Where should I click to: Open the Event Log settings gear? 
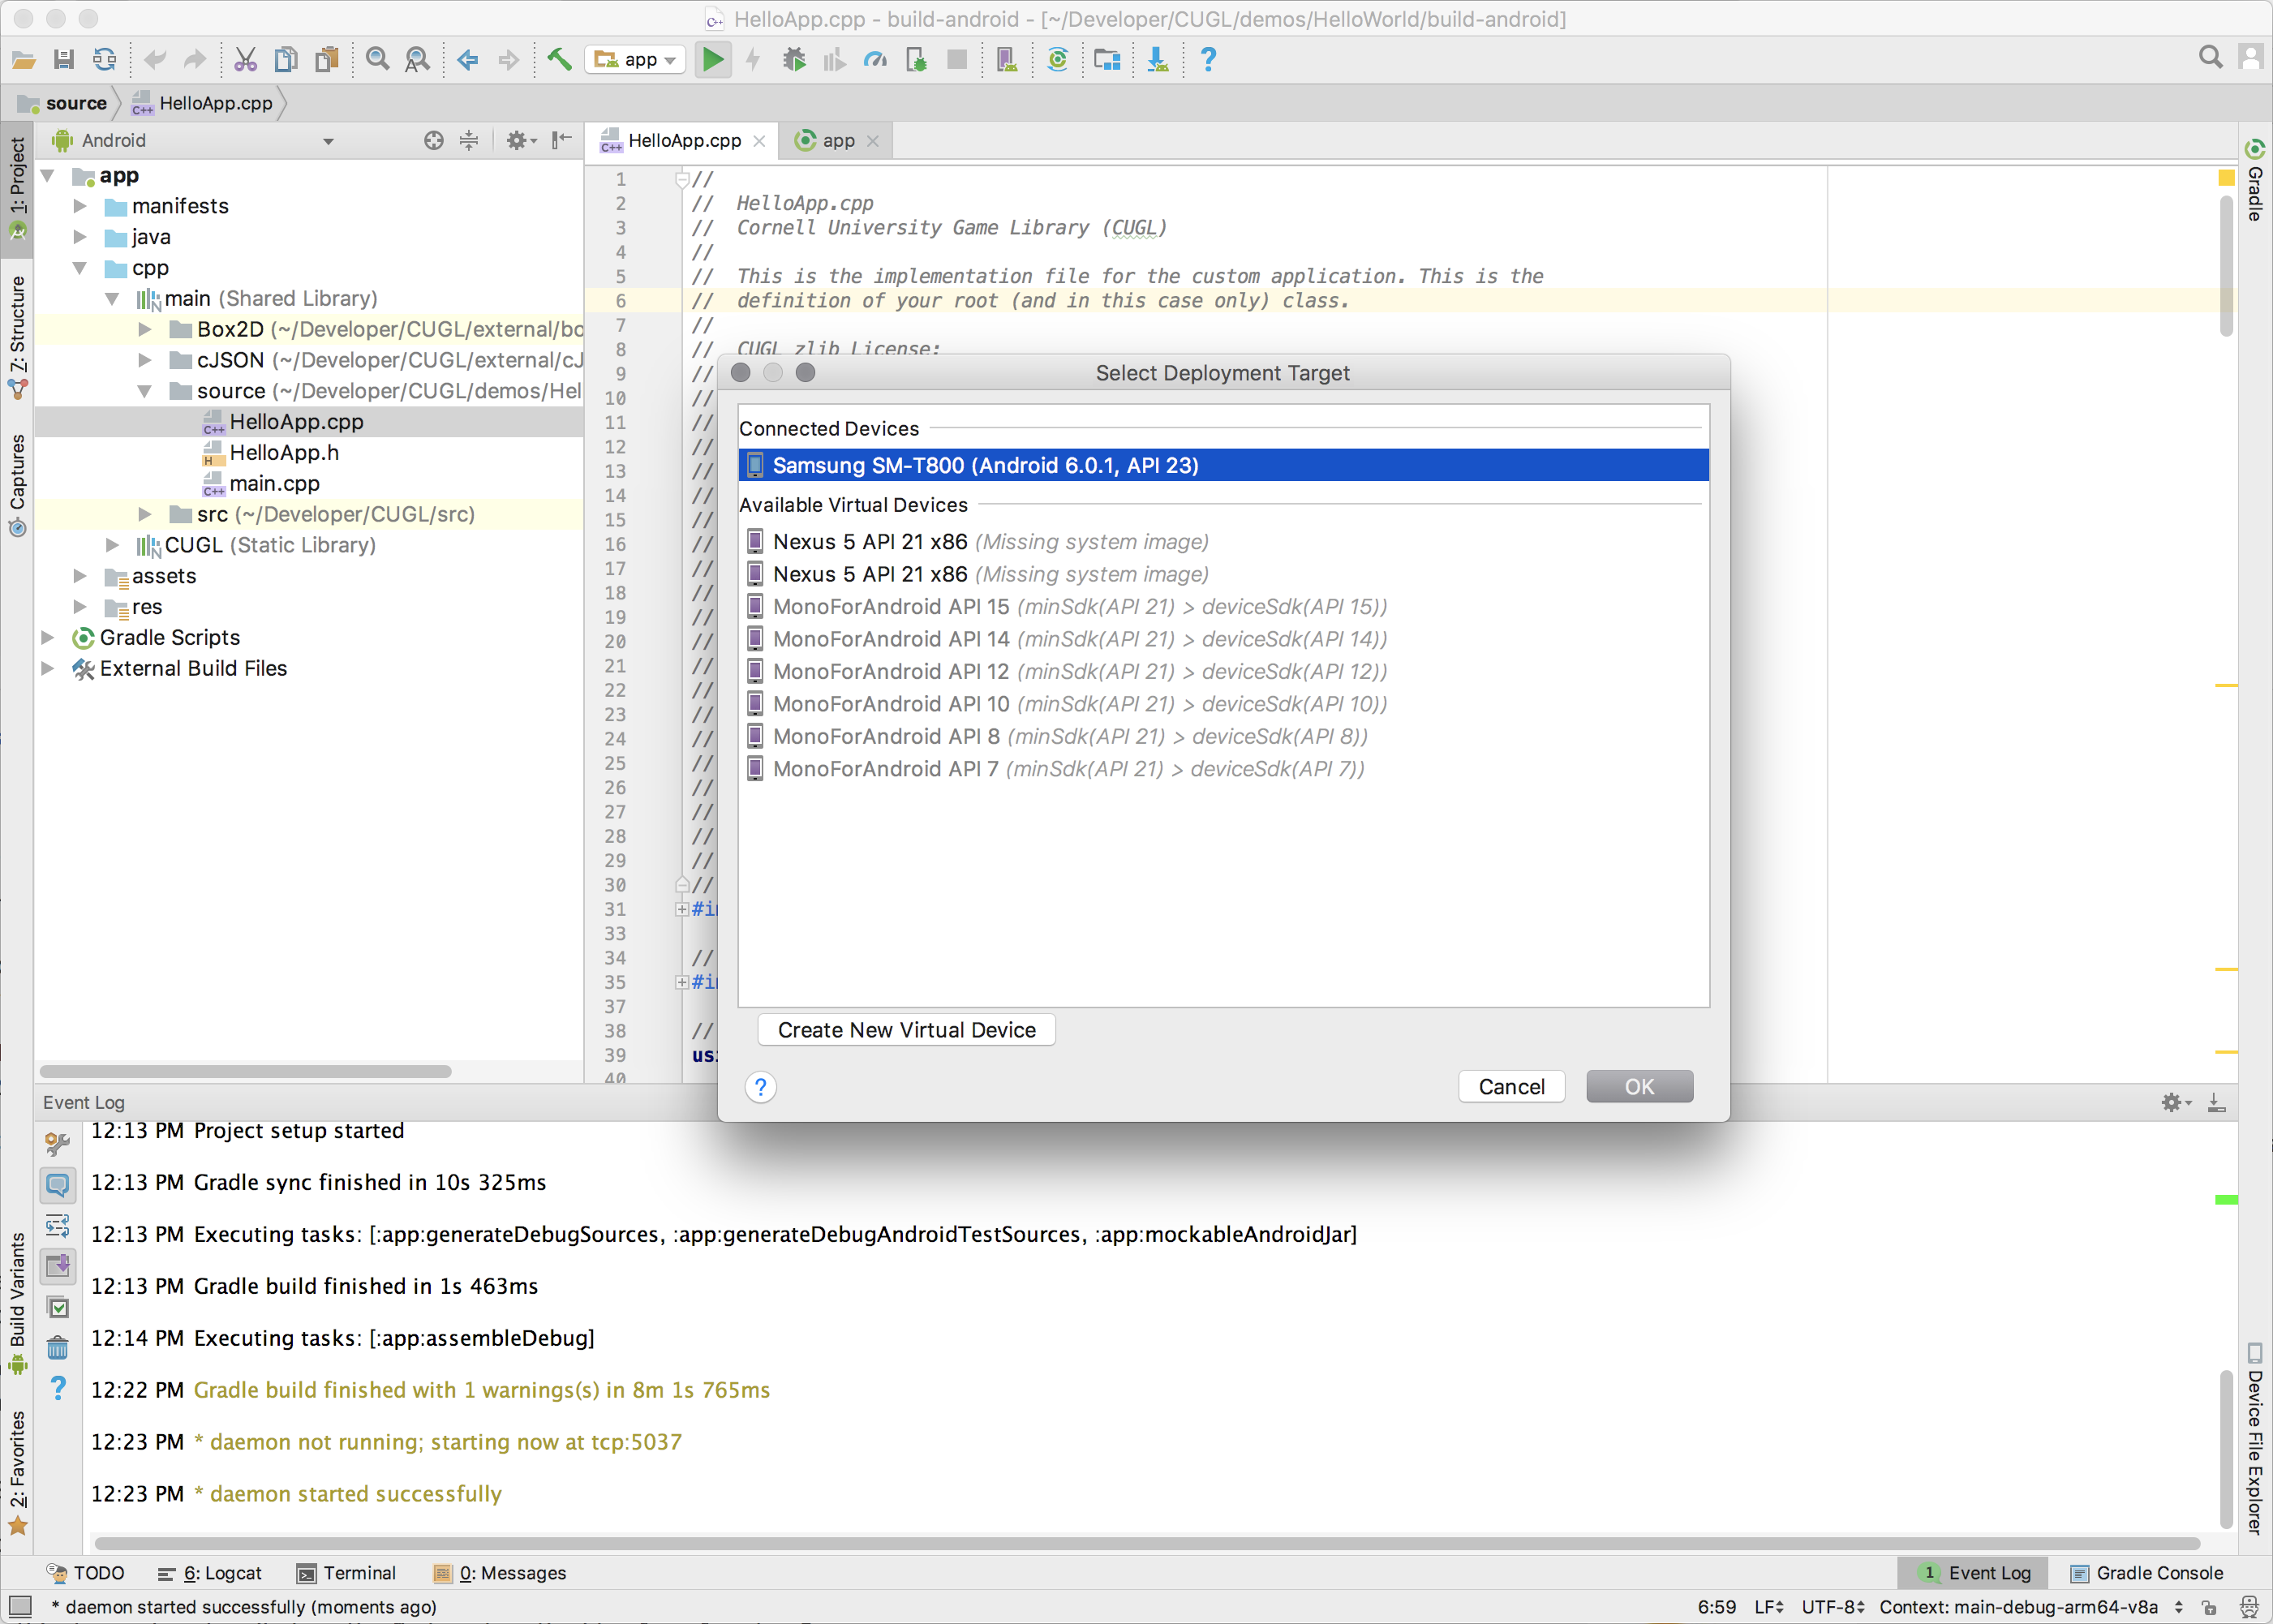(x=2172, y=1102)
